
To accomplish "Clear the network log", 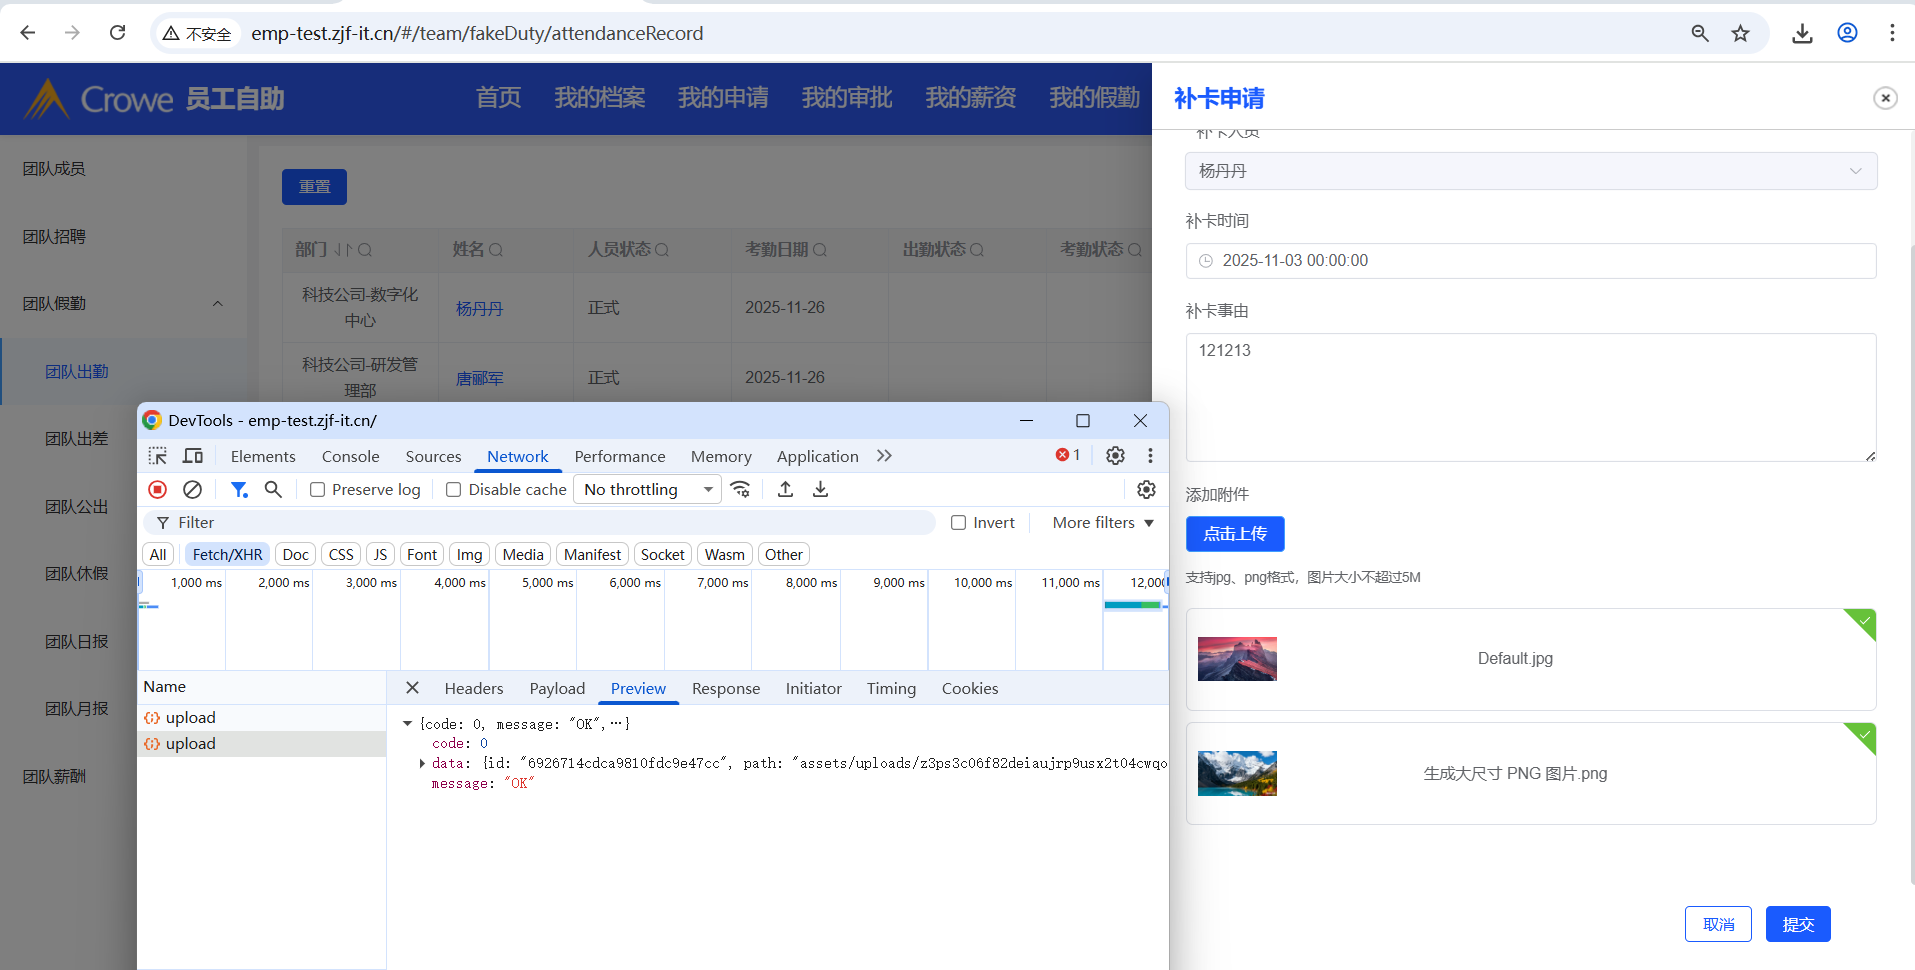I will (192, 489).
